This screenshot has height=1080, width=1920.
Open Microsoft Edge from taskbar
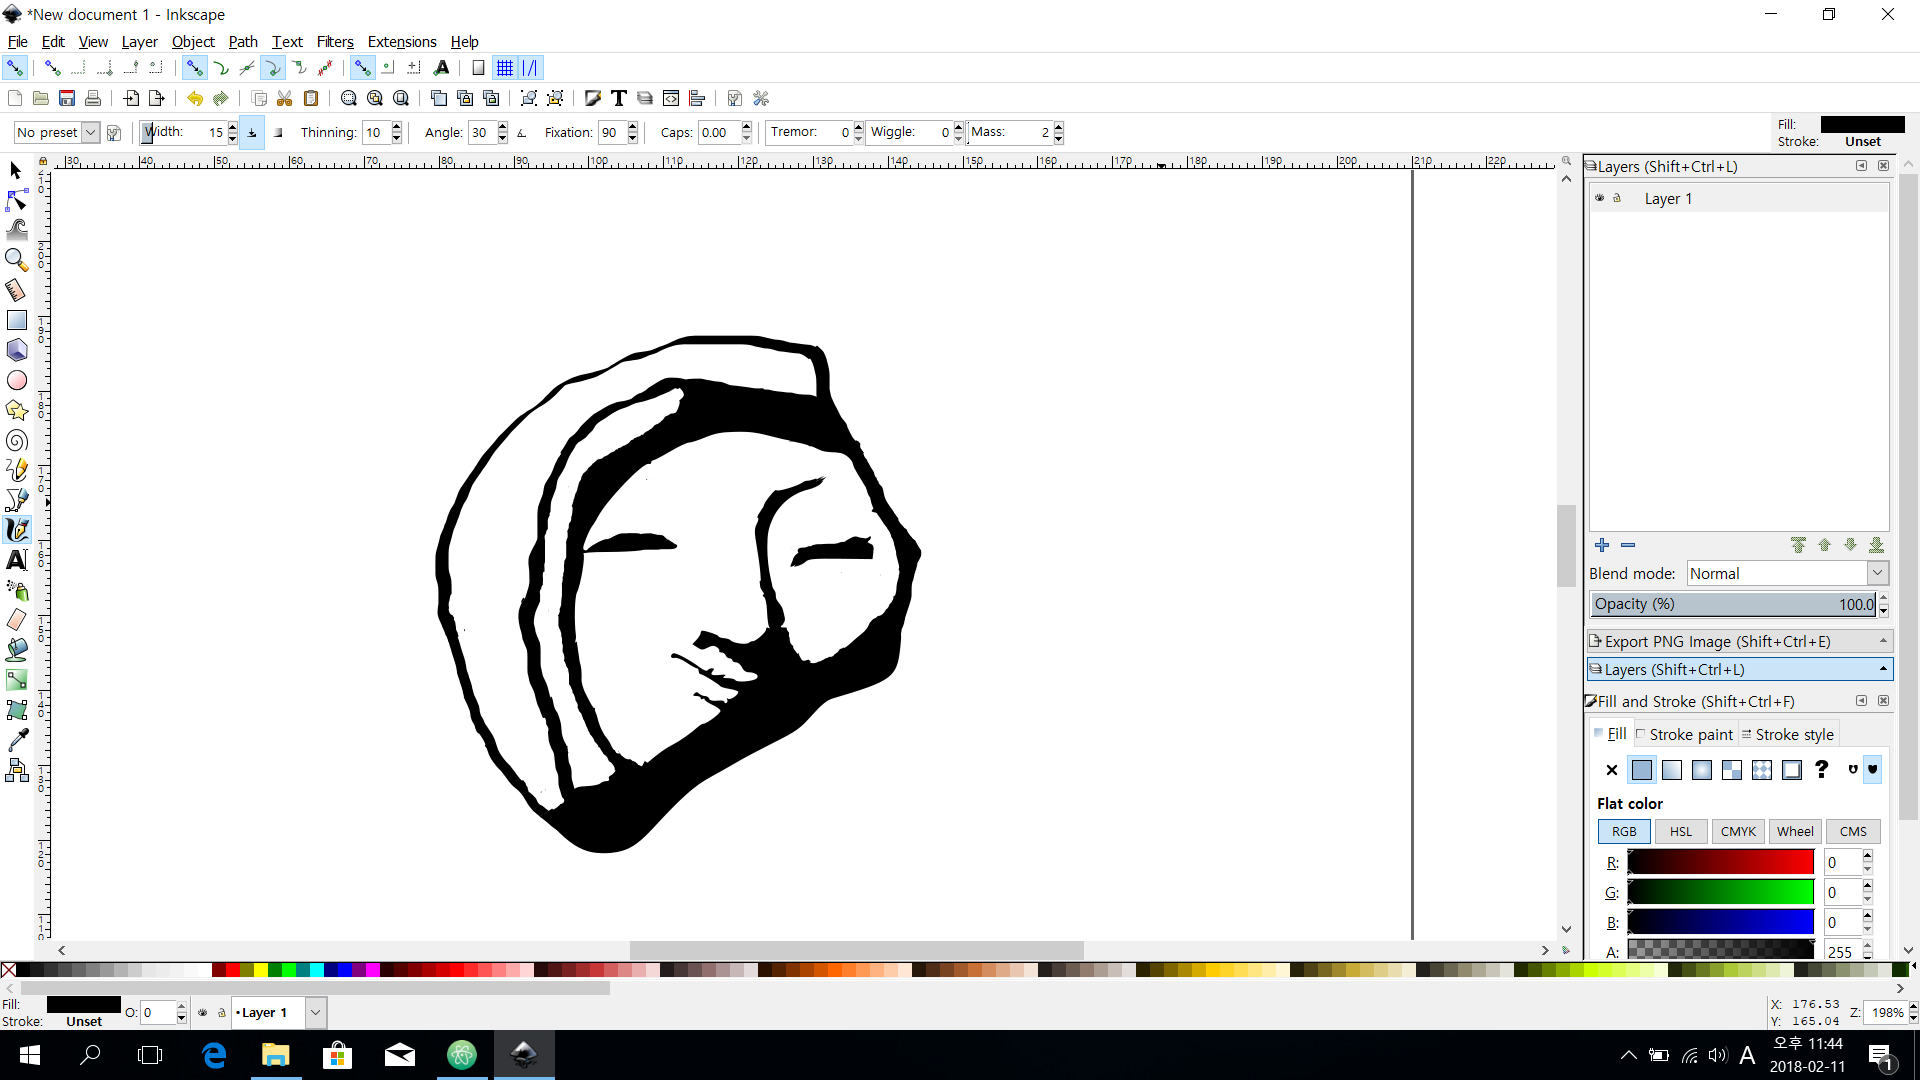click(214, 1055)
